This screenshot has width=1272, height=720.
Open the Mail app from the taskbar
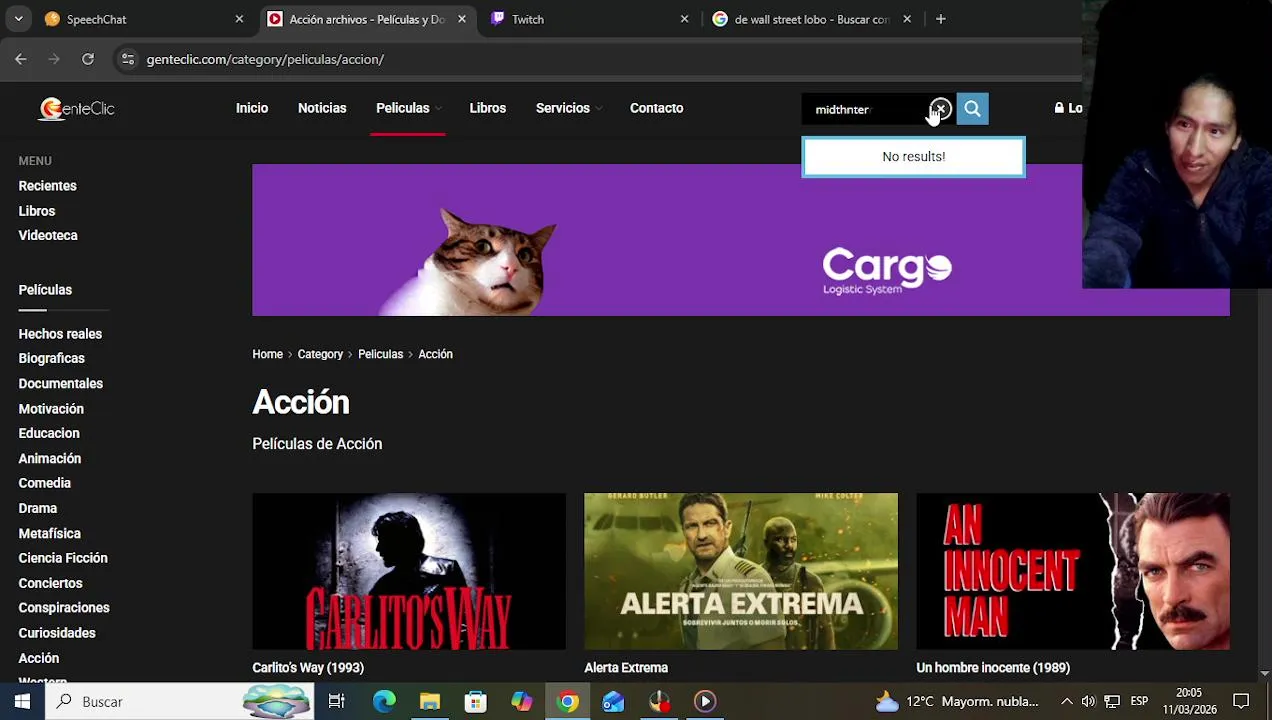[613, 701]
